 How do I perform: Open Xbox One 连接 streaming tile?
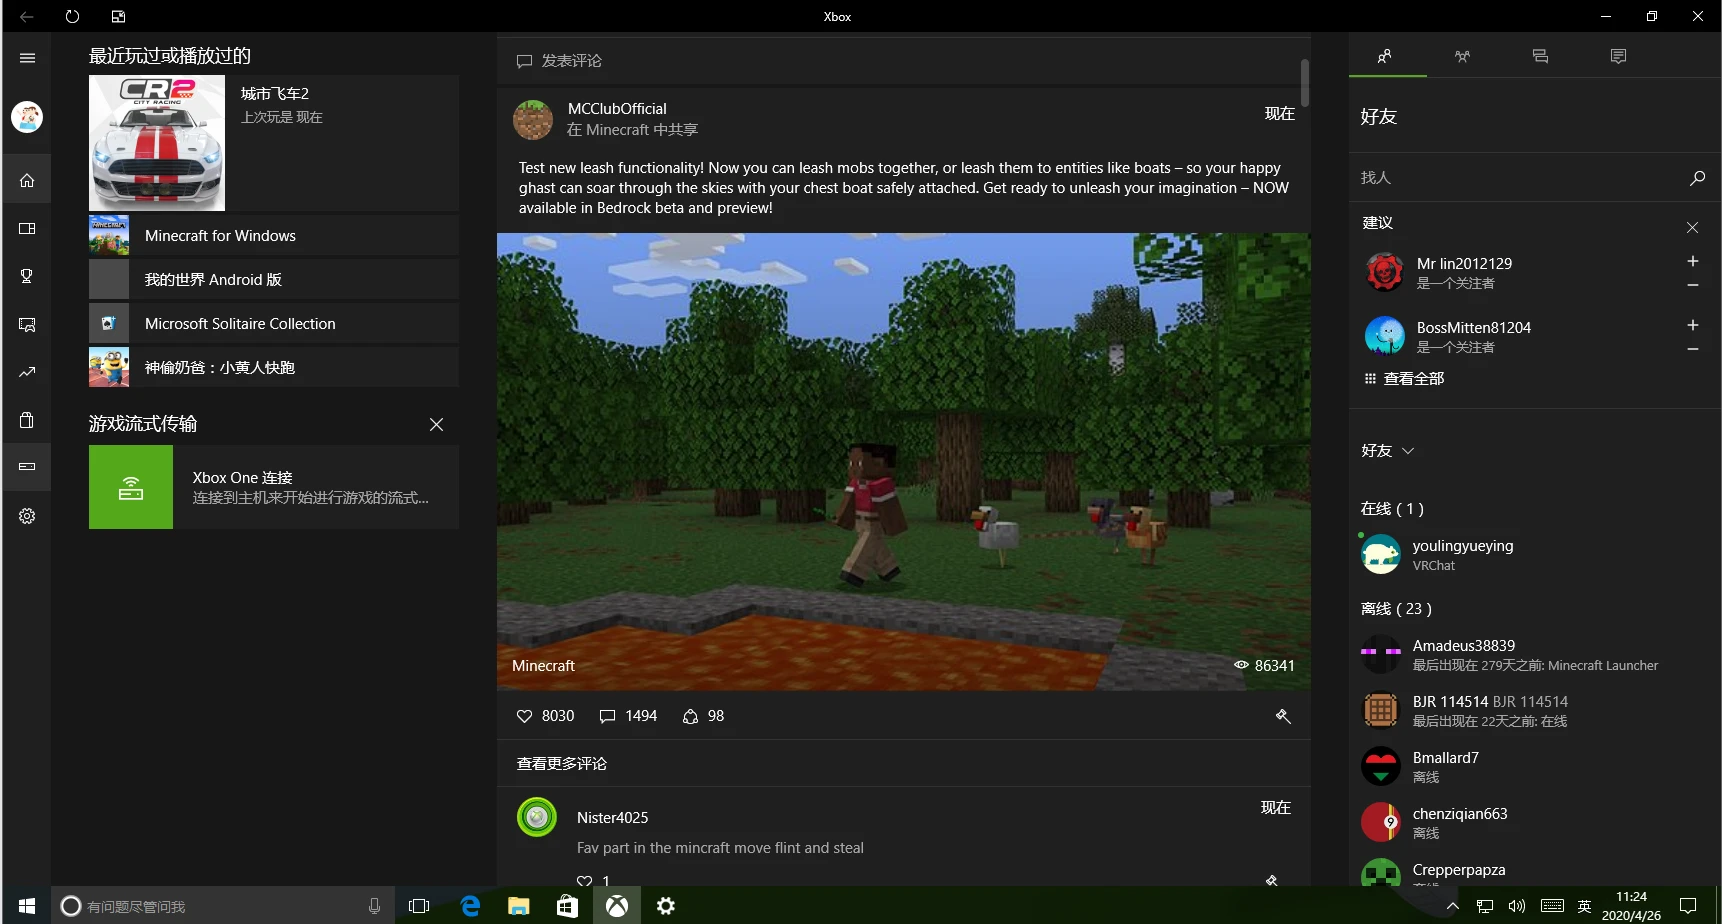click(273, 487)
